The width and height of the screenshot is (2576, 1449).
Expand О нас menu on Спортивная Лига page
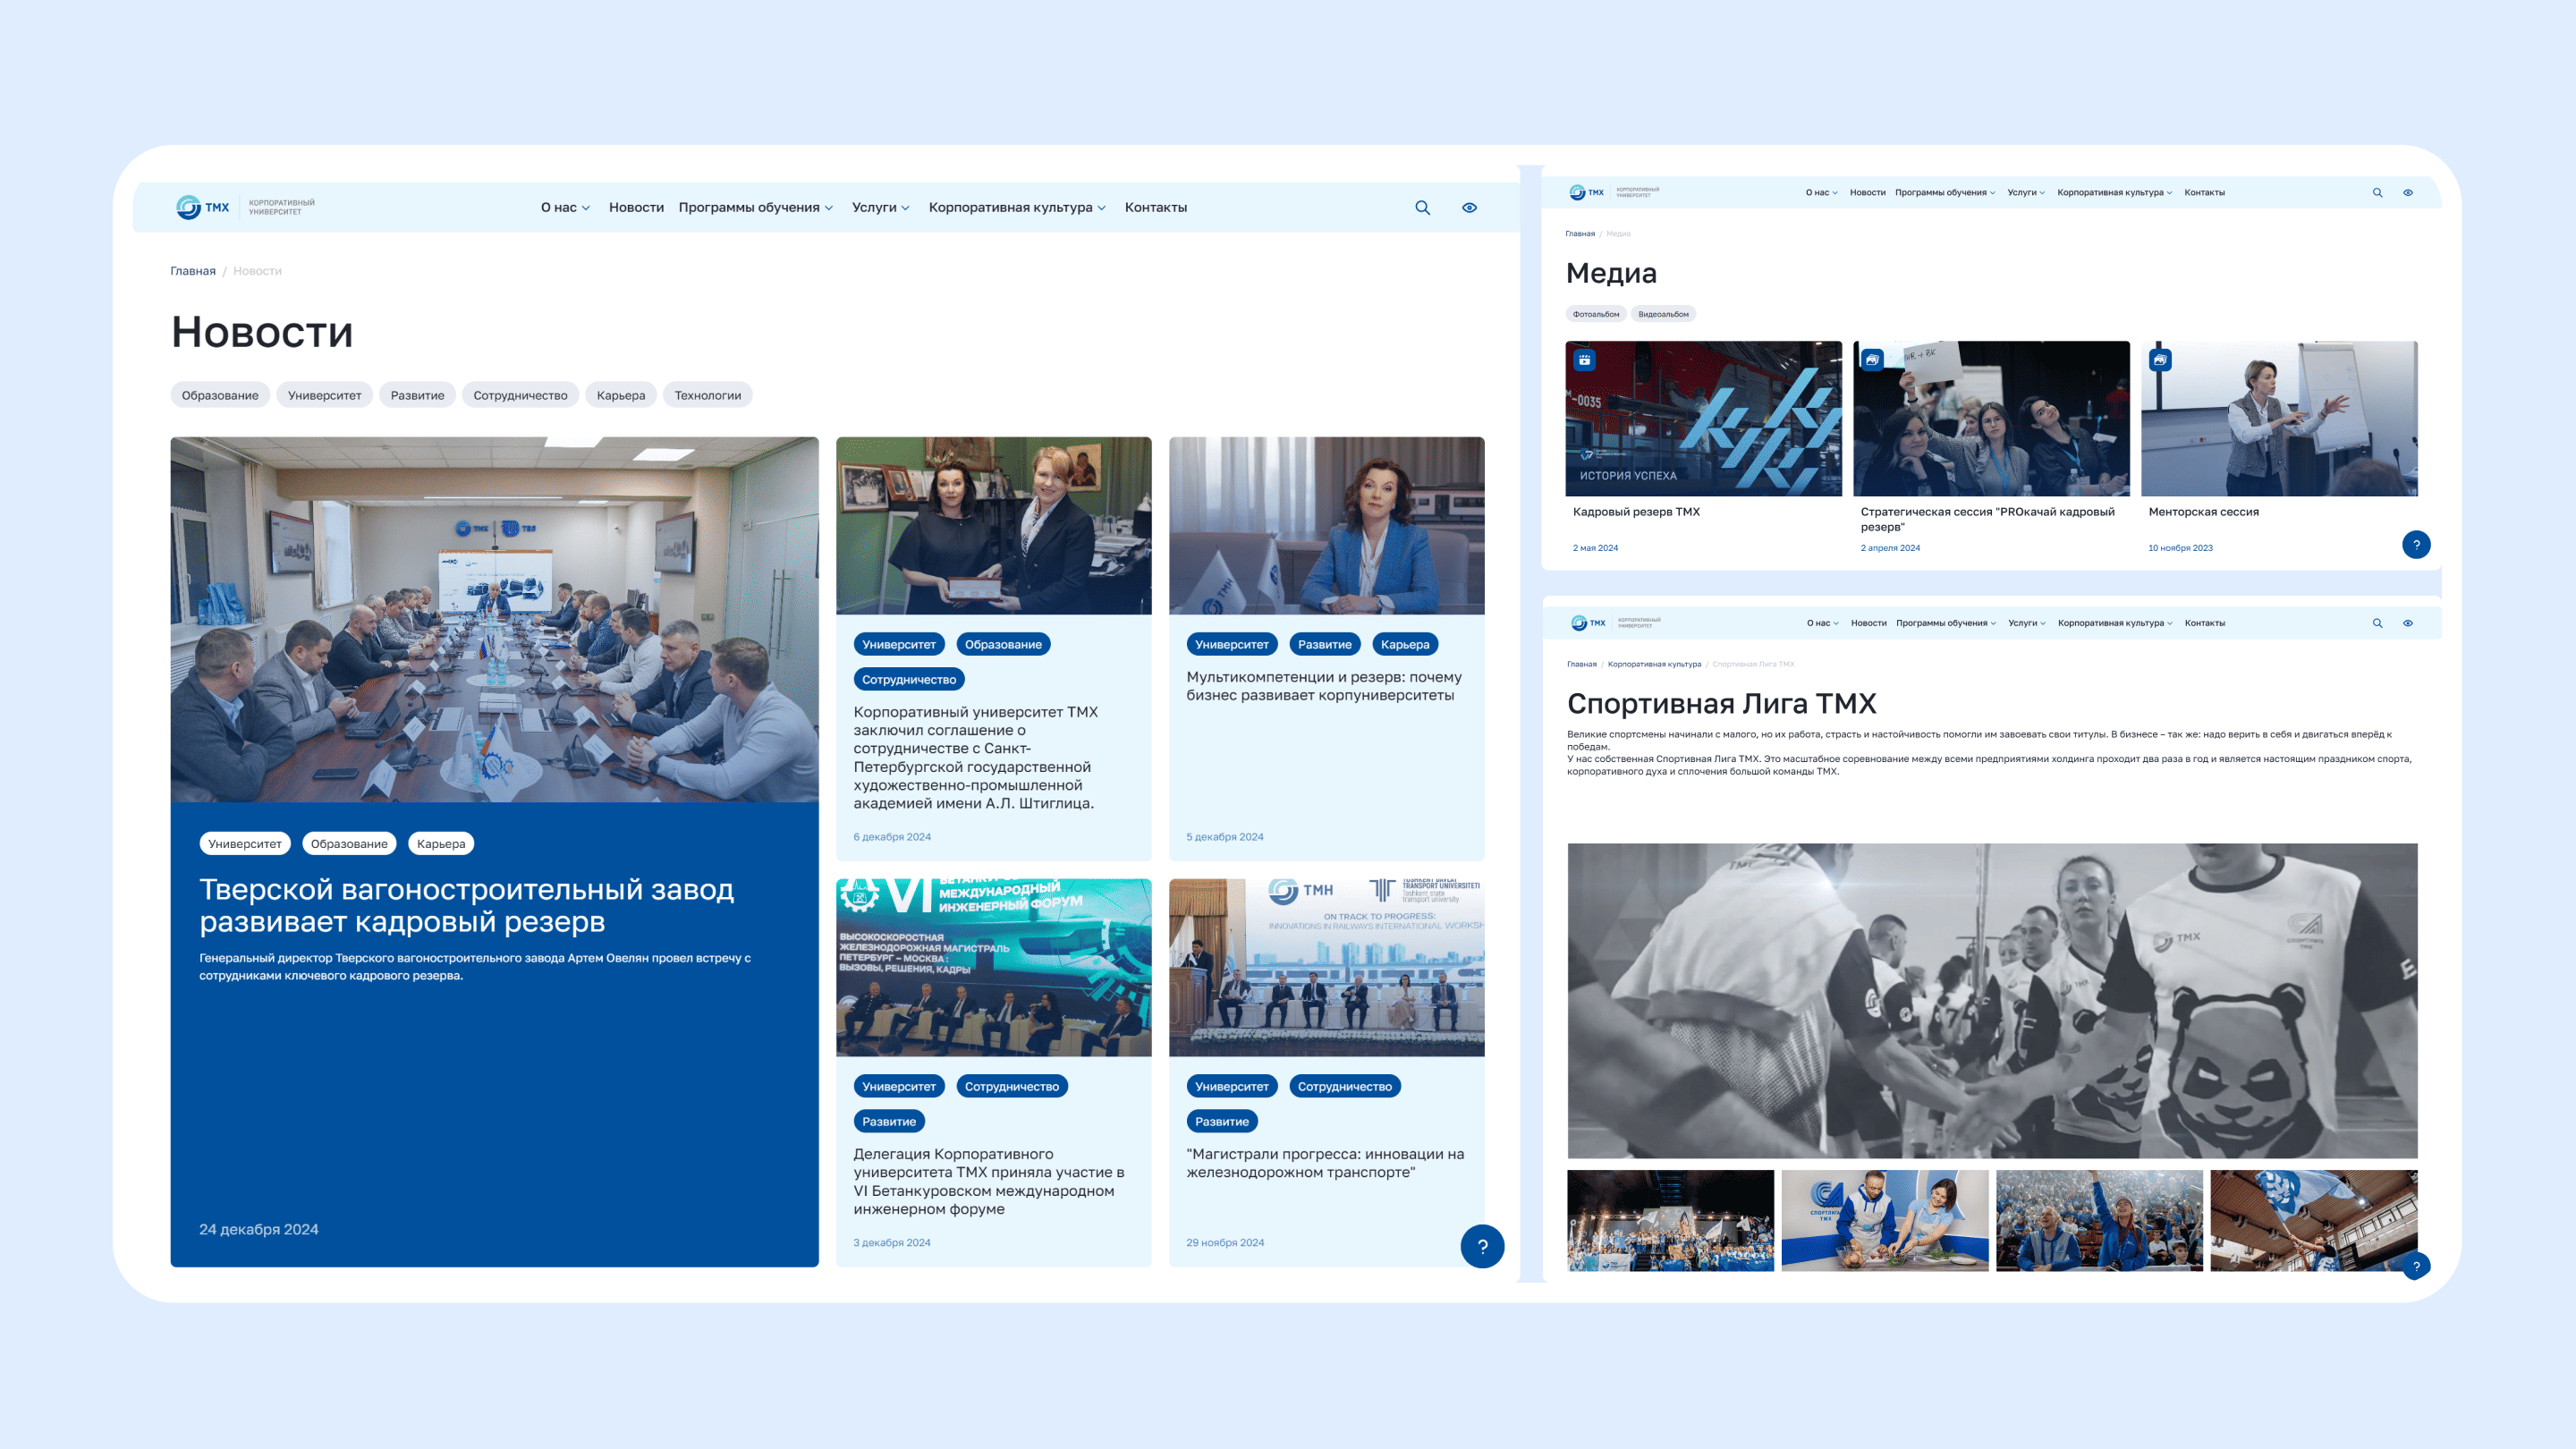click(x=1822, y=623)
